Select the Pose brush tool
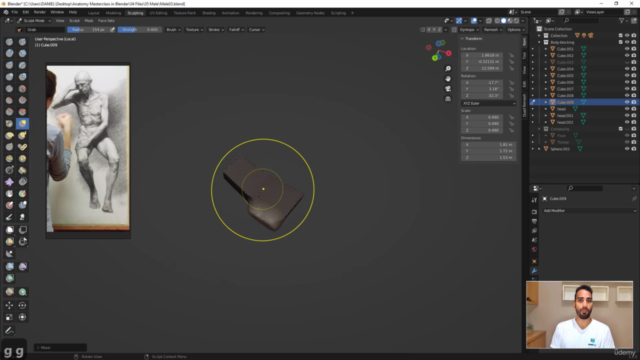Viewport: 640px width, 360px height. click(22, 147)
